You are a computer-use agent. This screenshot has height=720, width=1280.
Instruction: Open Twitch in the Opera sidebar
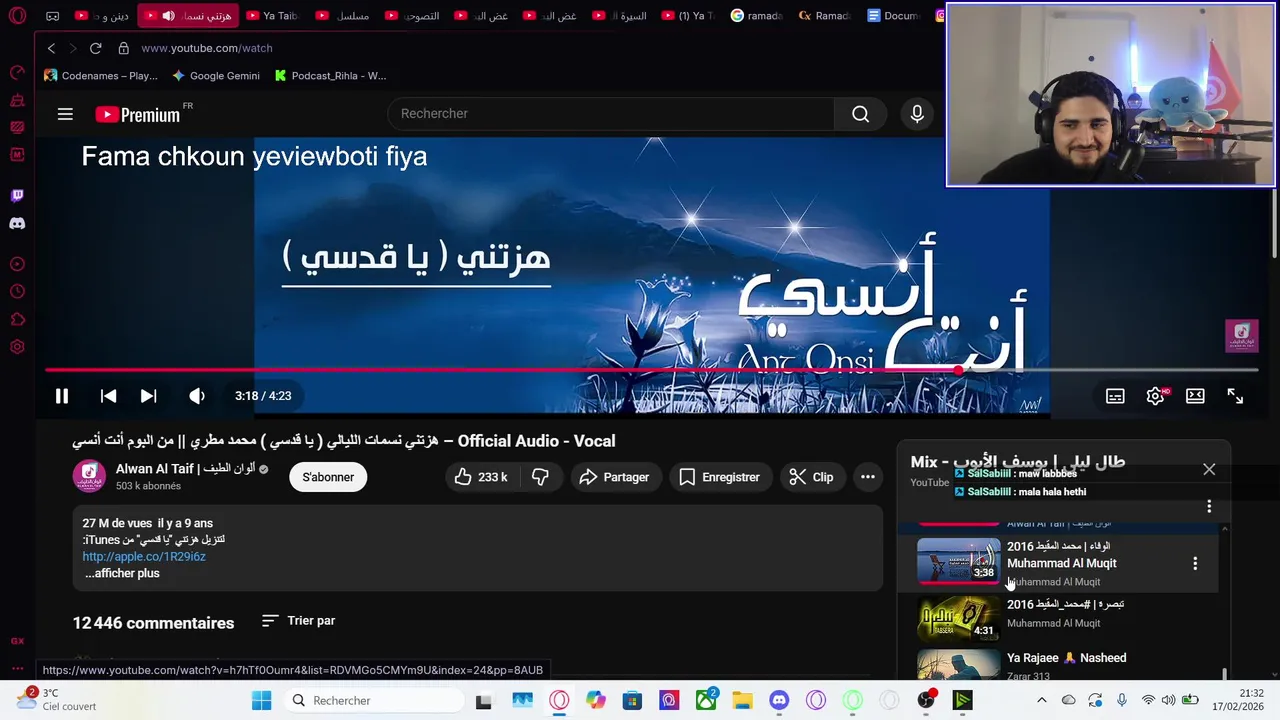coord(17,196)
